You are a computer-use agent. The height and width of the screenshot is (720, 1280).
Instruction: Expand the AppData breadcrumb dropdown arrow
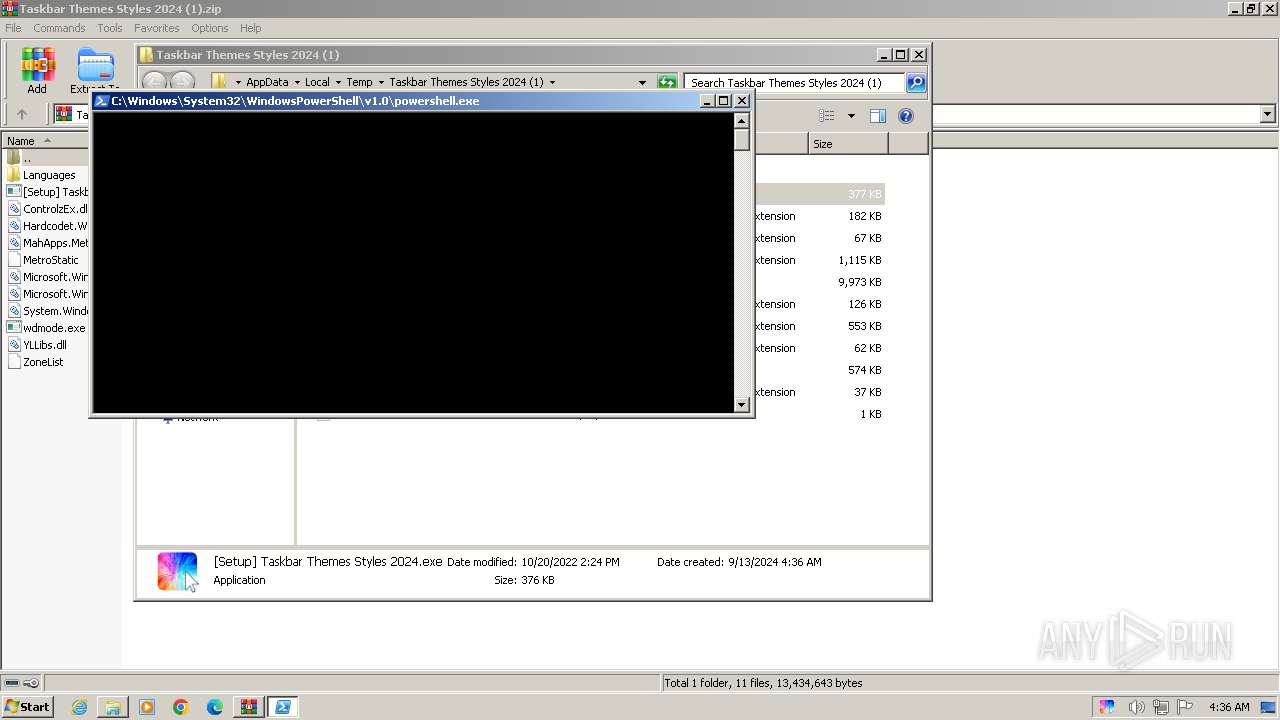tap(295, 83)
